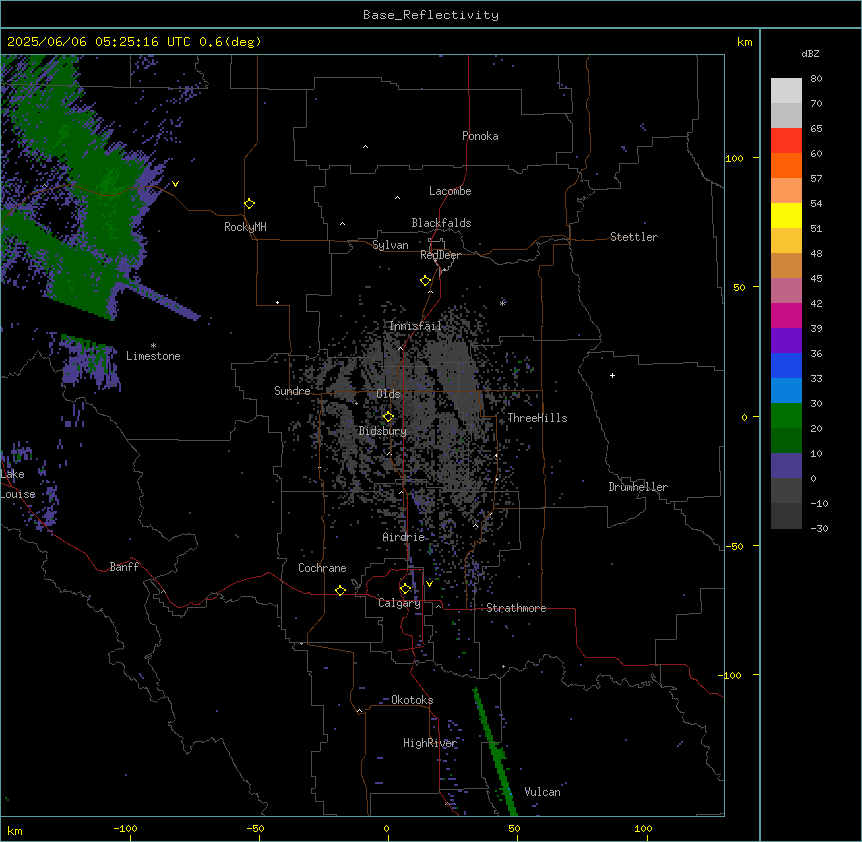Click the Limestone label

tap(153, 356)
